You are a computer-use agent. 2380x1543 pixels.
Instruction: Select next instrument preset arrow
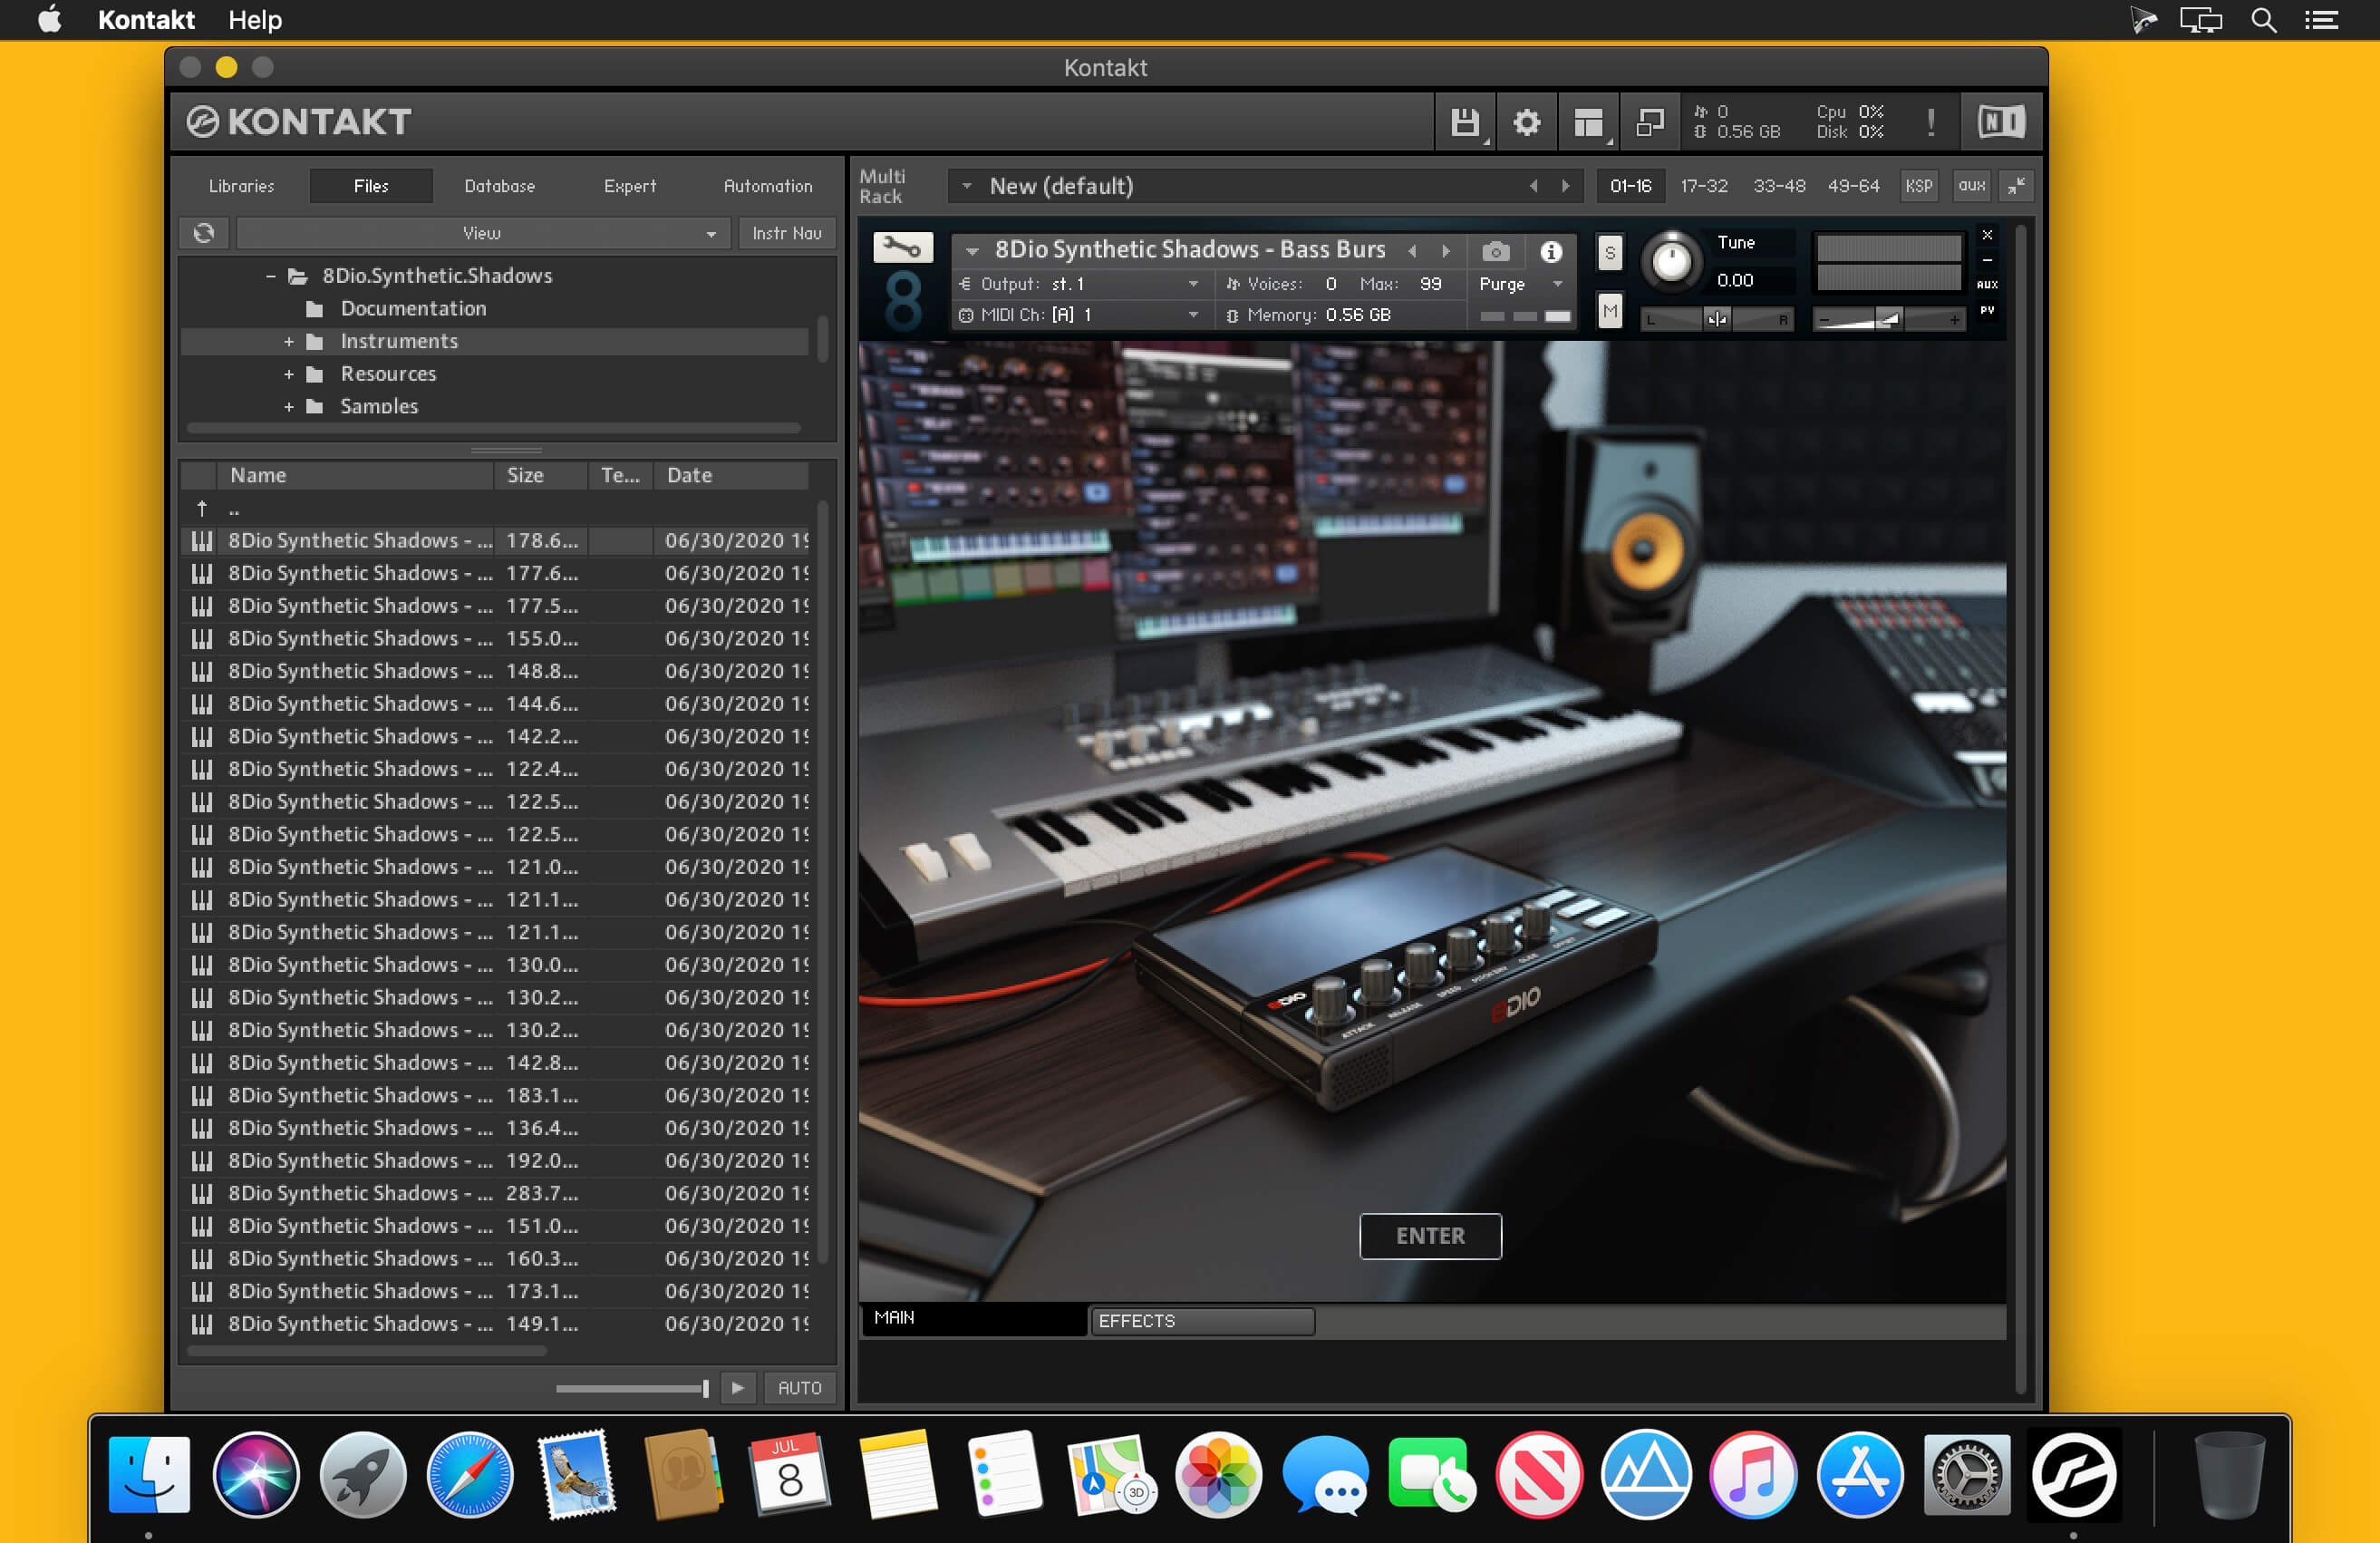(1446, 251)
